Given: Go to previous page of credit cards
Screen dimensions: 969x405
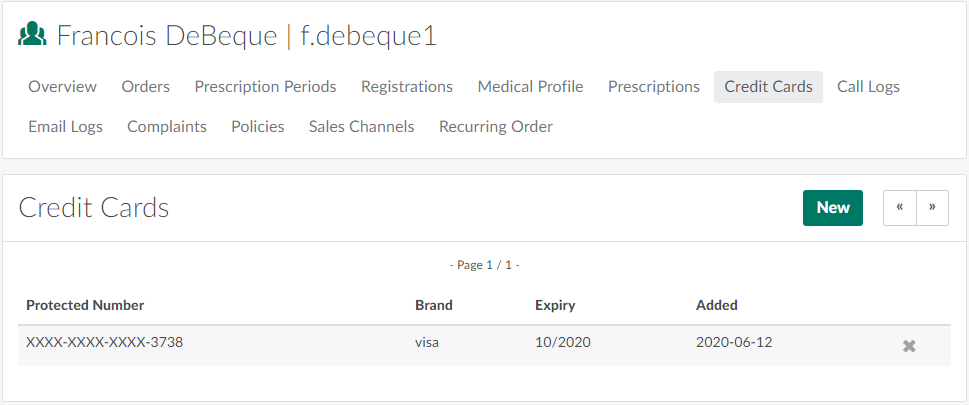Looking at the screenshot, I should (x=900, y=207).
